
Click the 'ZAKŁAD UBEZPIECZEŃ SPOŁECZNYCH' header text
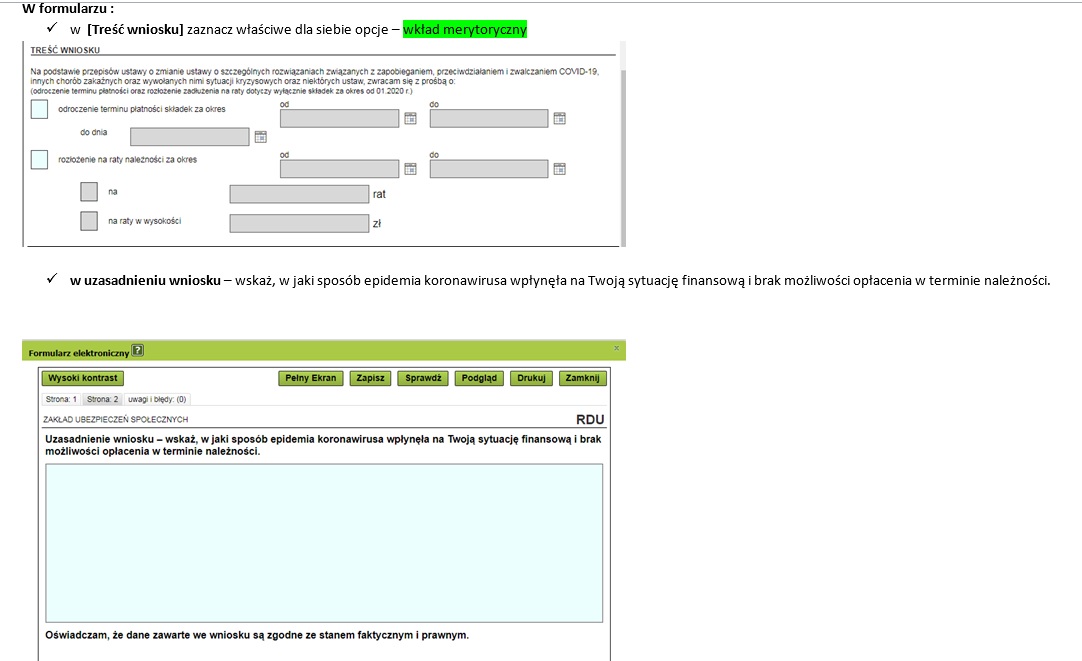(115, 420)
